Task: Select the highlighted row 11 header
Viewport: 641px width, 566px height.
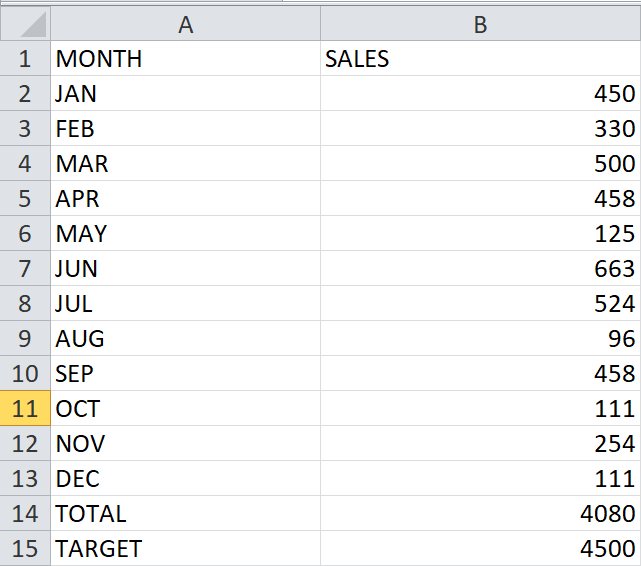Action: point(25,409)
